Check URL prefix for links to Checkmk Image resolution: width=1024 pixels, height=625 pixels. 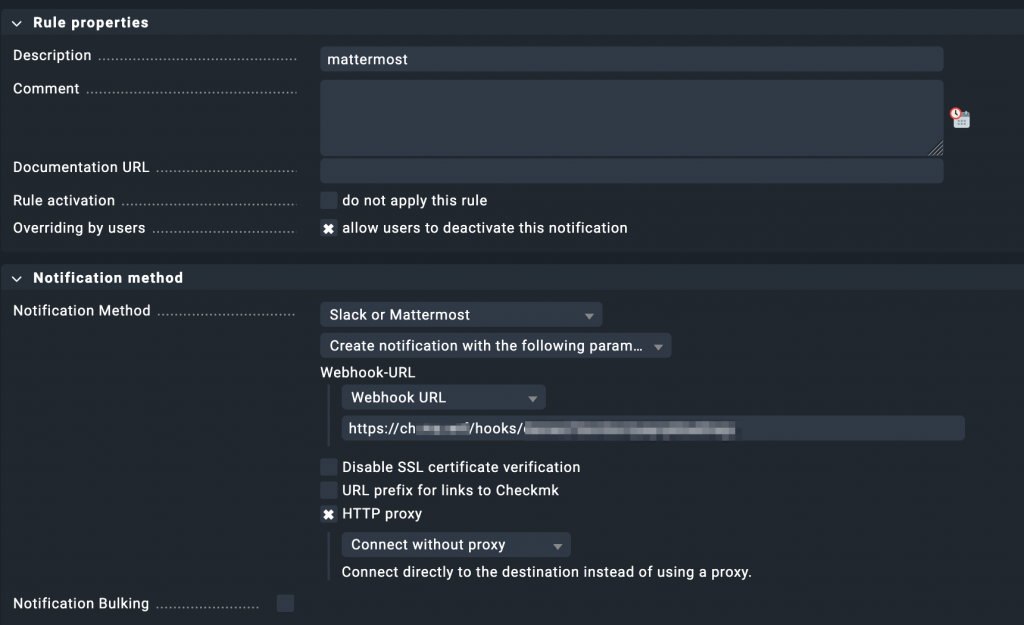click(328, 490)
